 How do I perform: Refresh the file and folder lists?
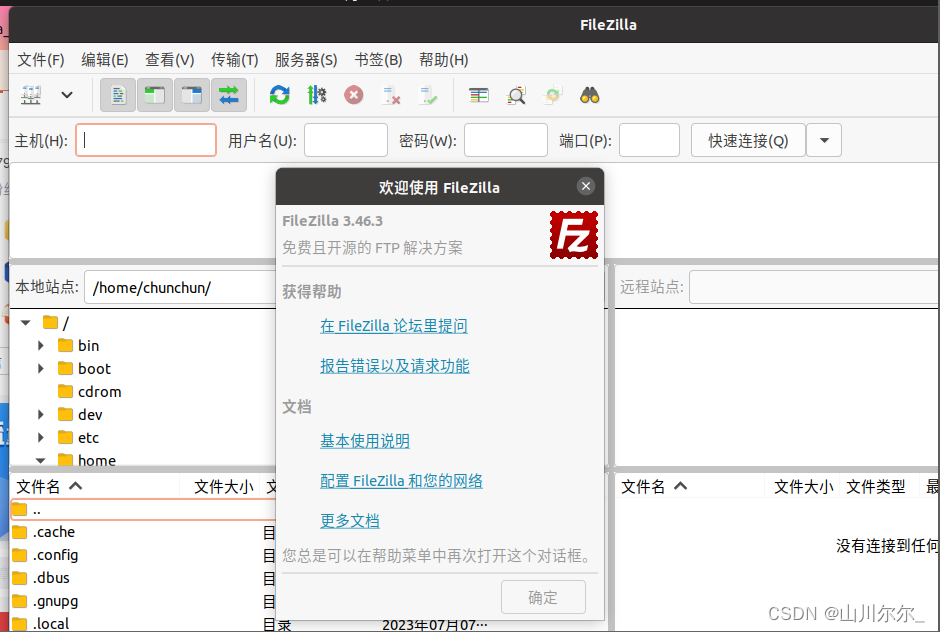[279, 95]
